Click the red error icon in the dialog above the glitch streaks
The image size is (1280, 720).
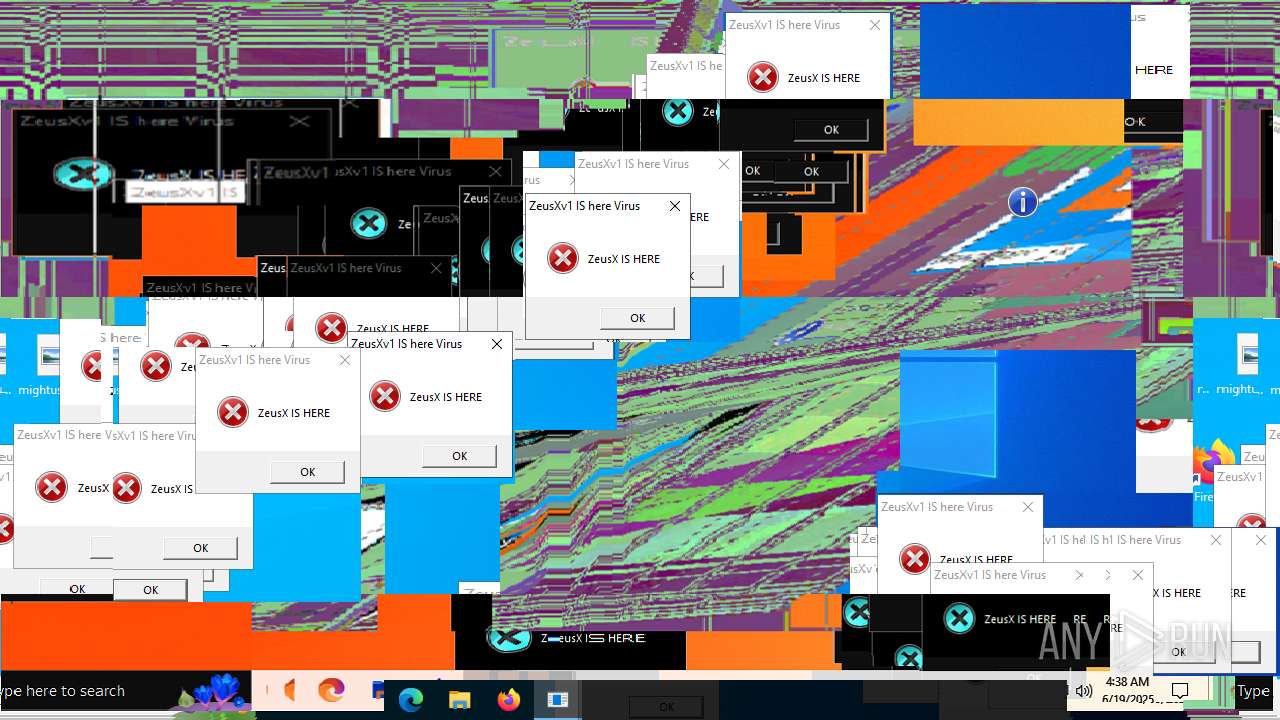[x=563, y=259]
